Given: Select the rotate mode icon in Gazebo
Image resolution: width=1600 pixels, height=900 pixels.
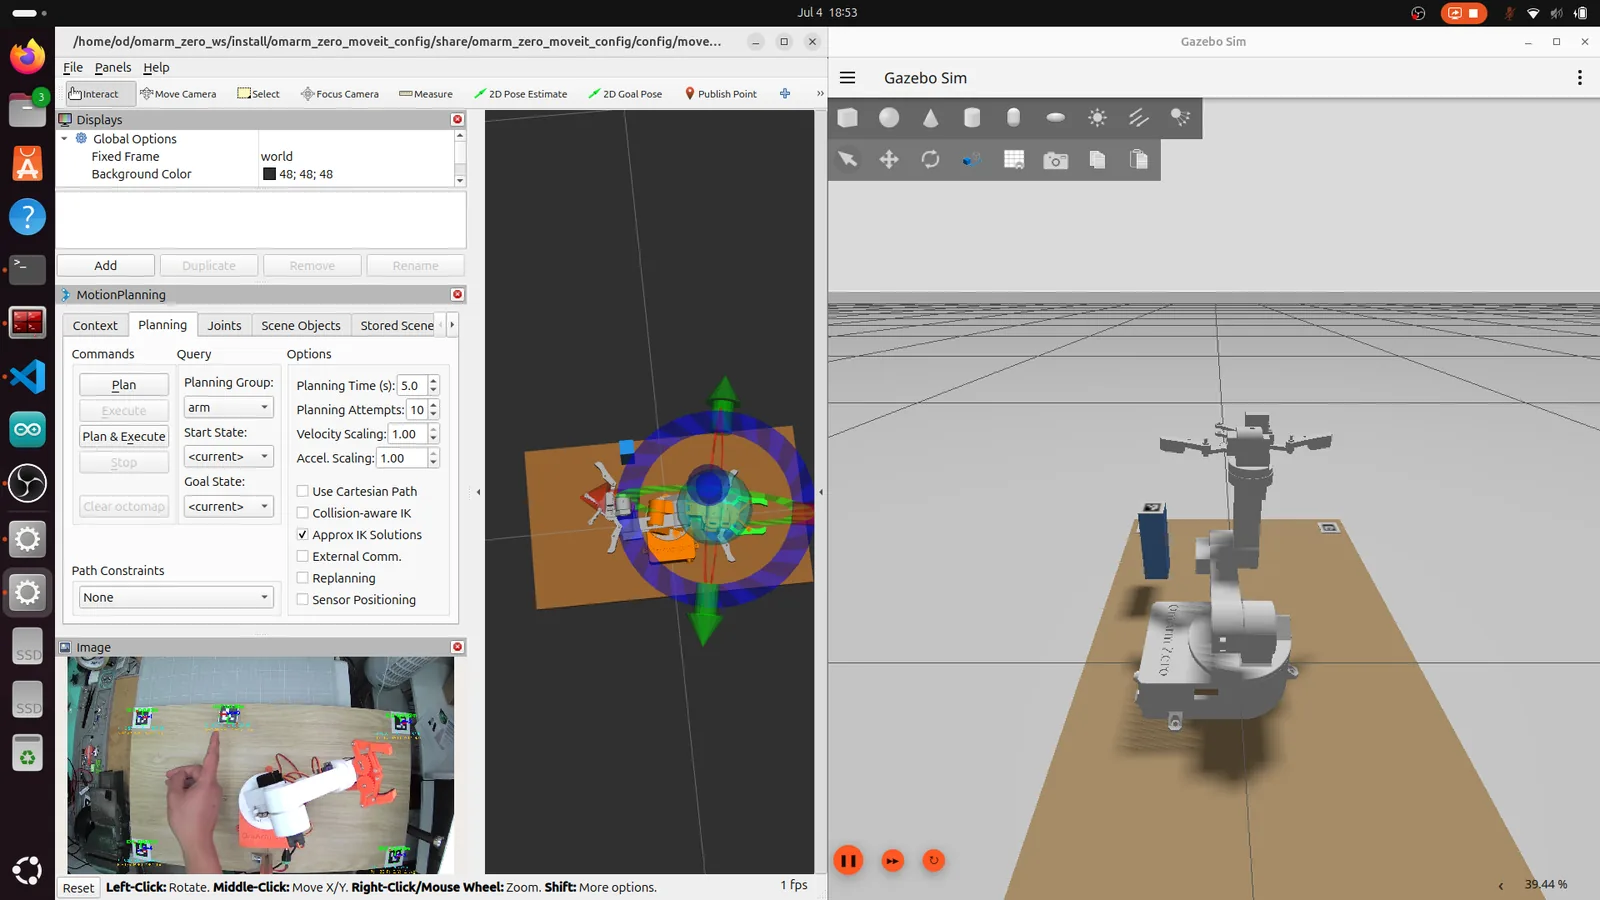Looking at the screenshot, I should pyautogui.click(x=931, y=160).
